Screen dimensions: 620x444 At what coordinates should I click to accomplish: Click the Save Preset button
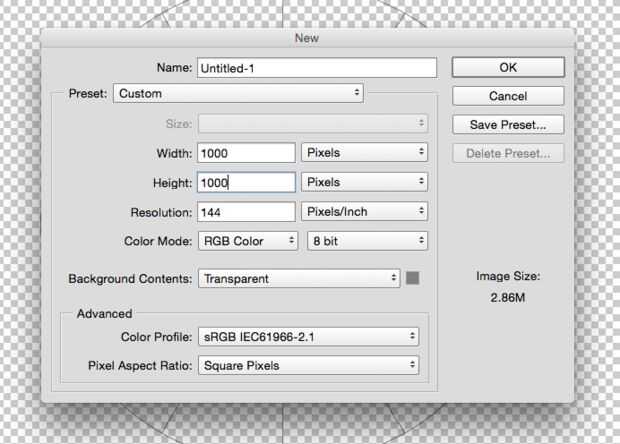[508, 125]
